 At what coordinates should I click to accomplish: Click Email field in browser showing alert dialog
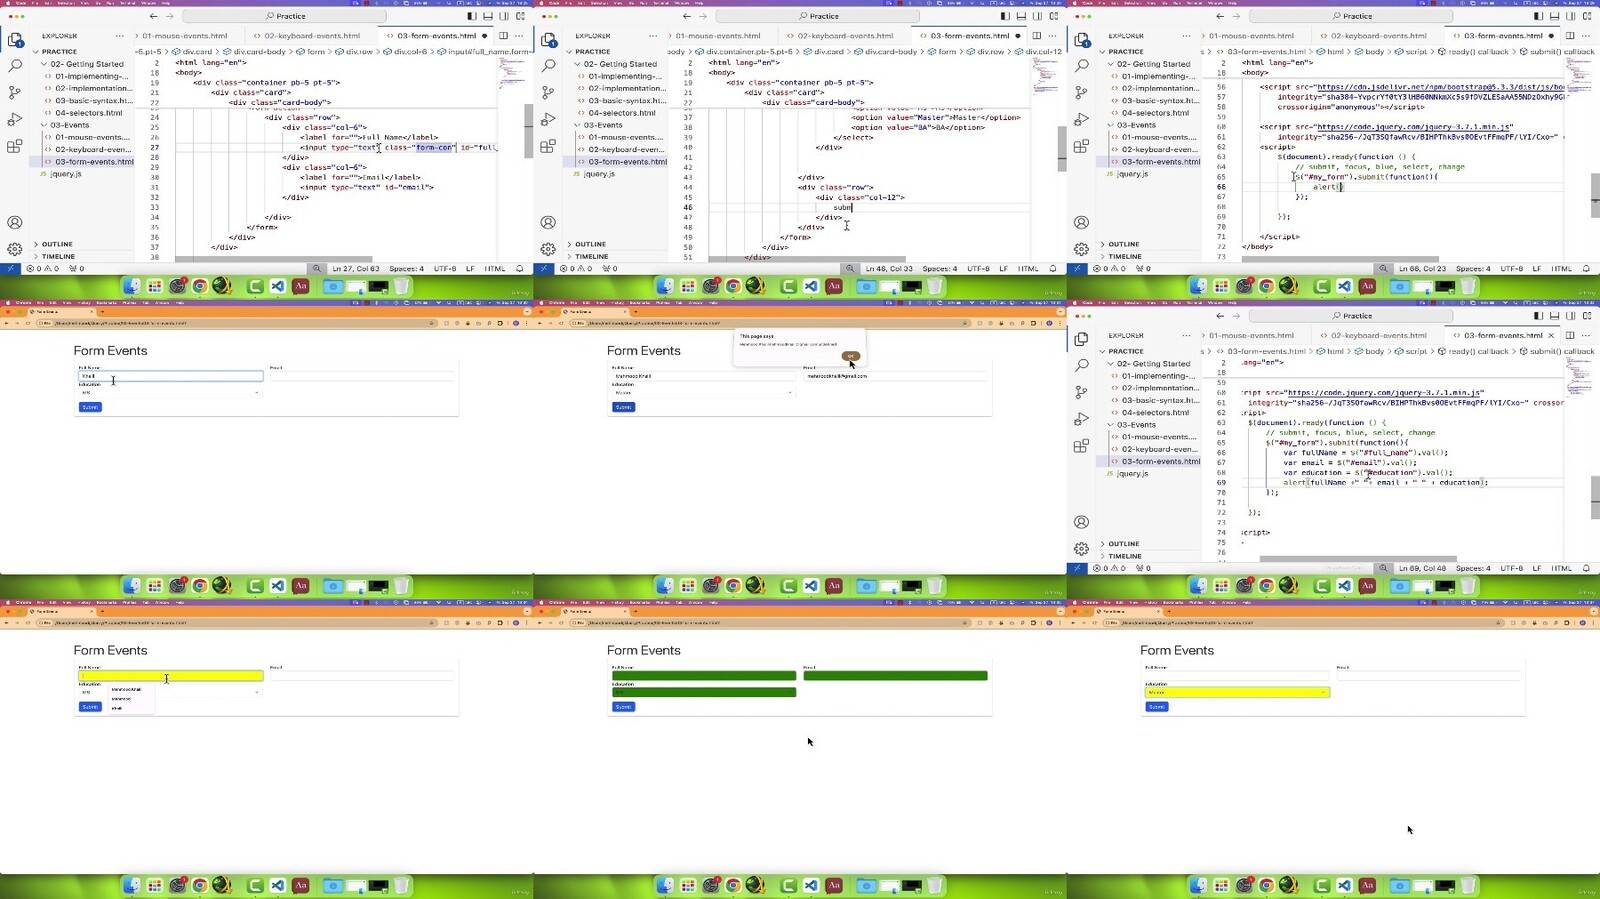pyautogui.click(x=895, y=376)
